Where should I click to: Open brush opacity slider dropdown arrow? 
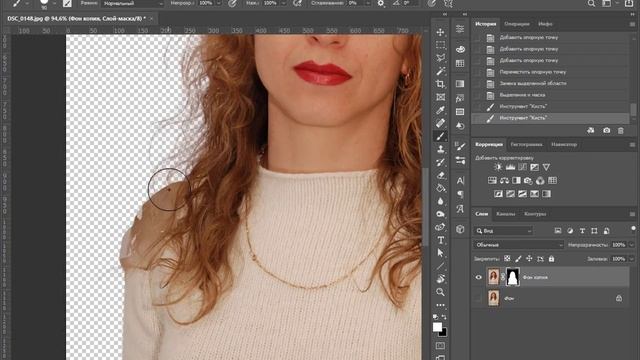[219, 4]
